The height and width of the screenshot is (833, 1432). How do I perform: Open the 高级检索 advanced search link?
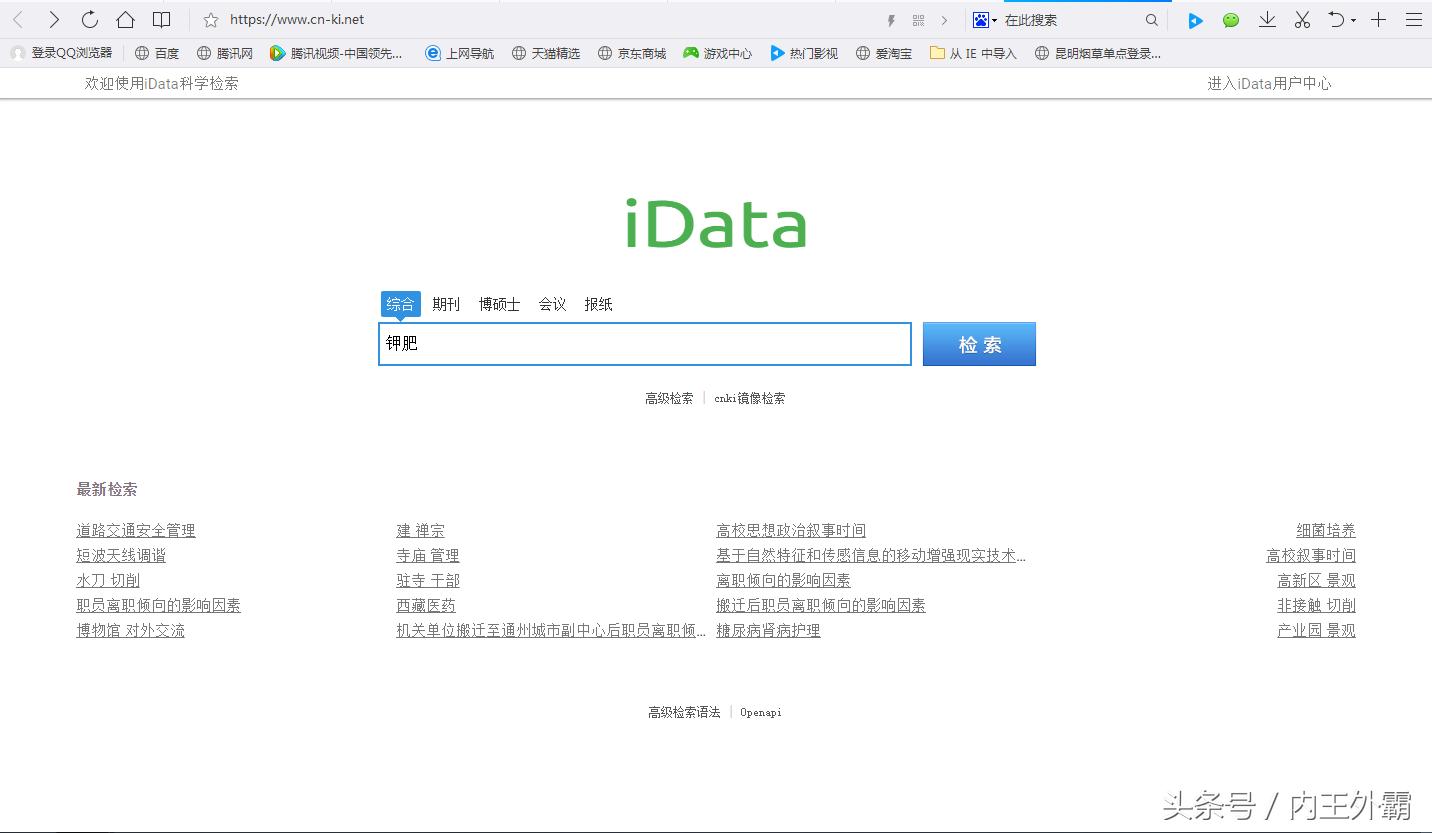pyautogui.click(x=668, y=397)
